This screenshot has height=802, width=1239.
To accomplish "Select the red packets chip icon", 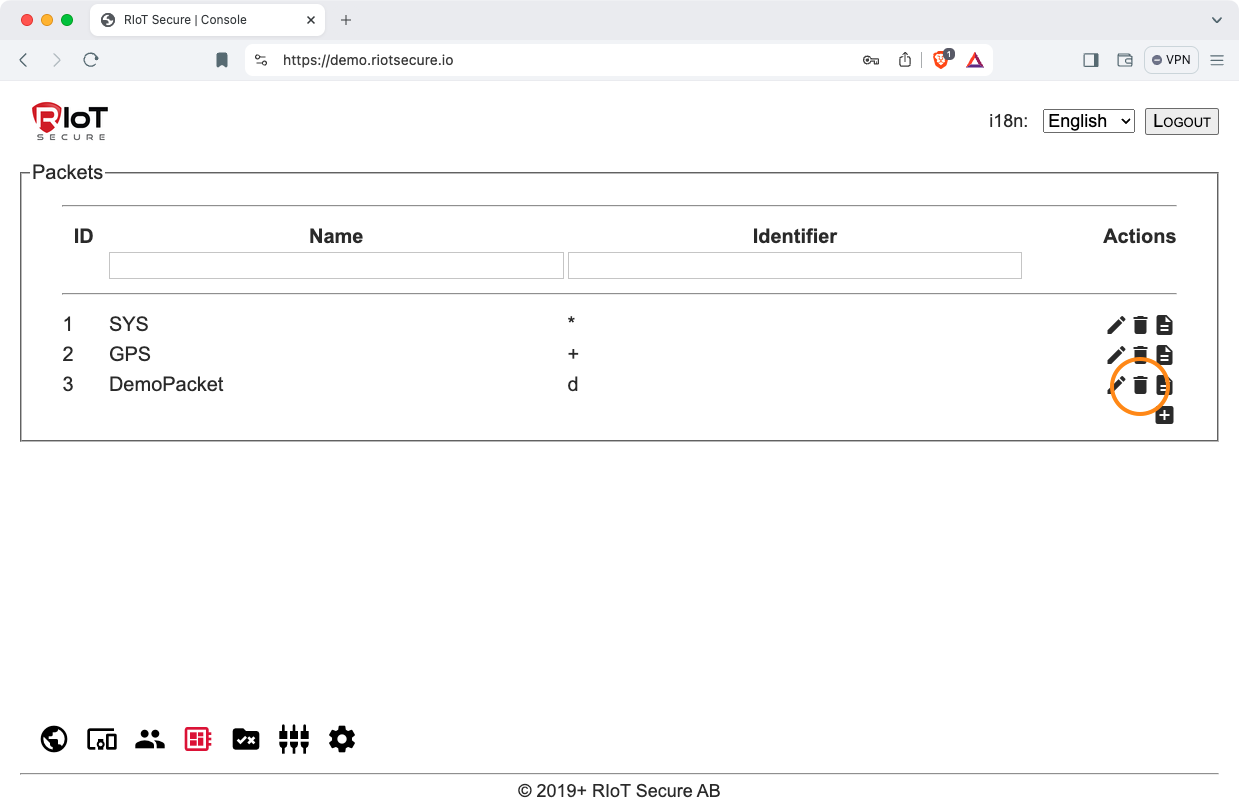I will click(198, 739).
